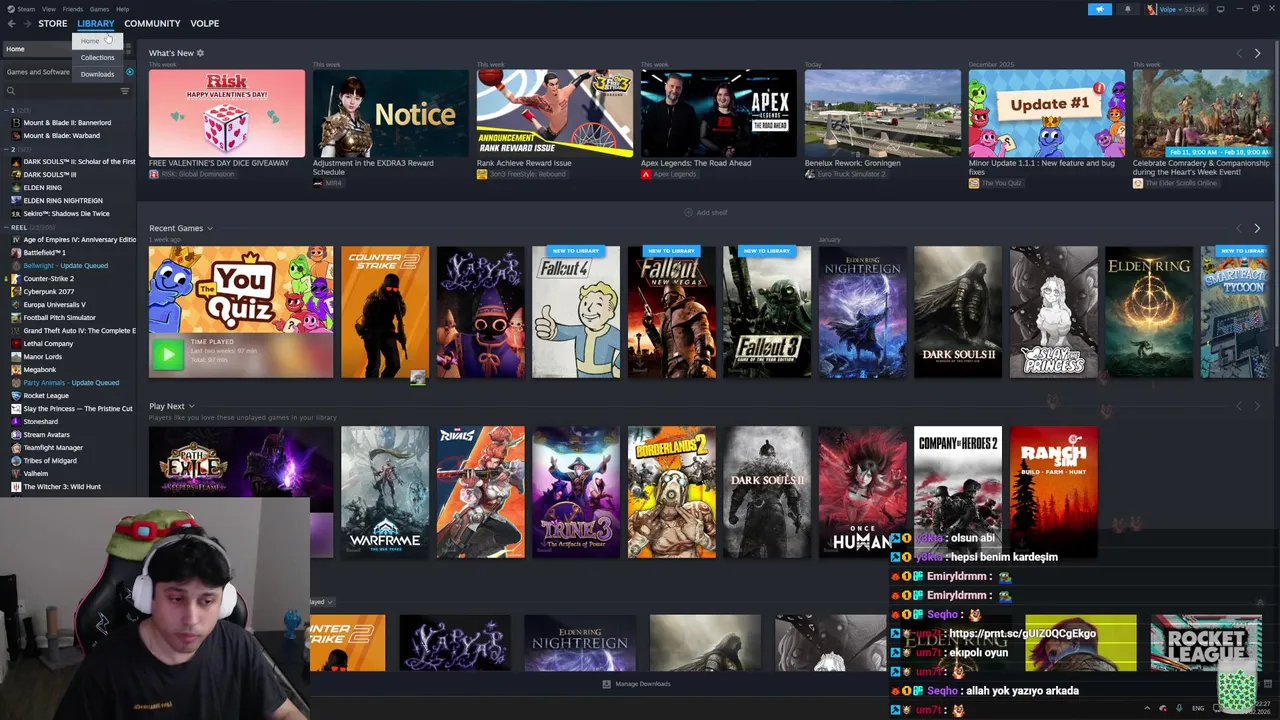Open the VOLPE profile tab
Viewport: 1280px width, 720px height.
205,23
